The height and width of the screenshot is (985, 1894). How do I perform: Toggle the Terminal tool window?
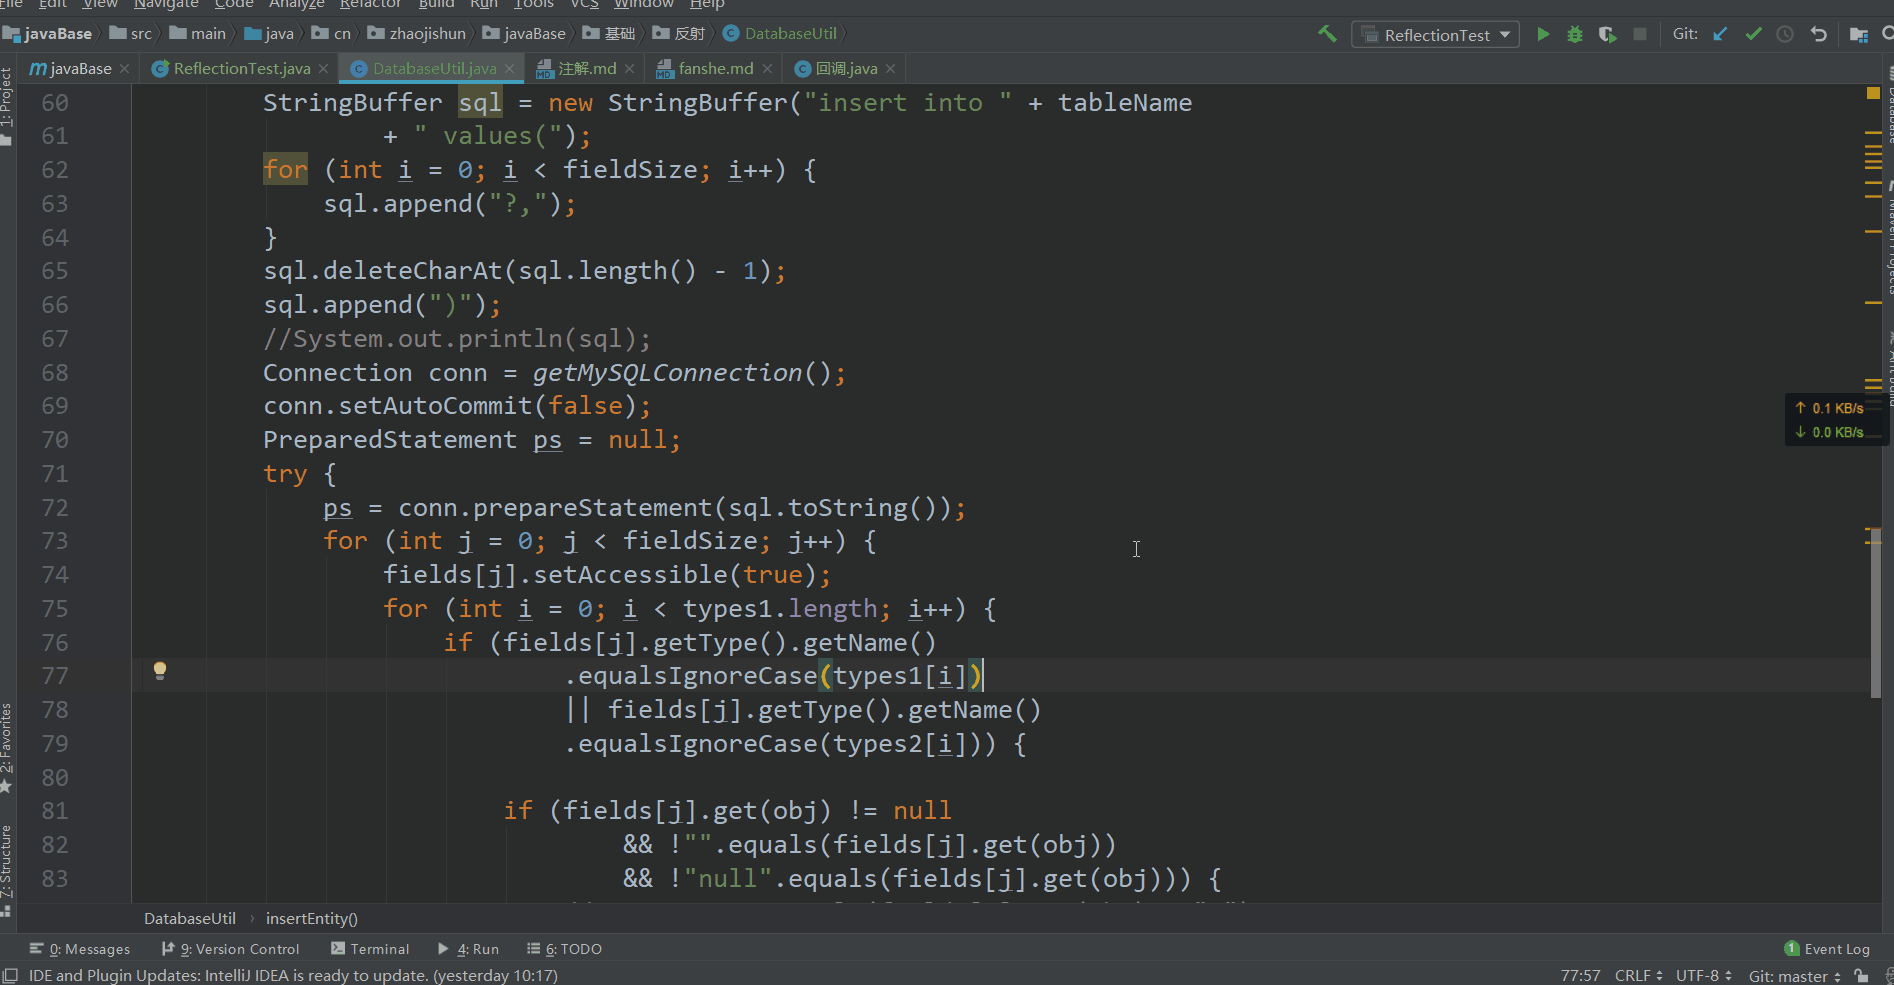pos(370,949)
